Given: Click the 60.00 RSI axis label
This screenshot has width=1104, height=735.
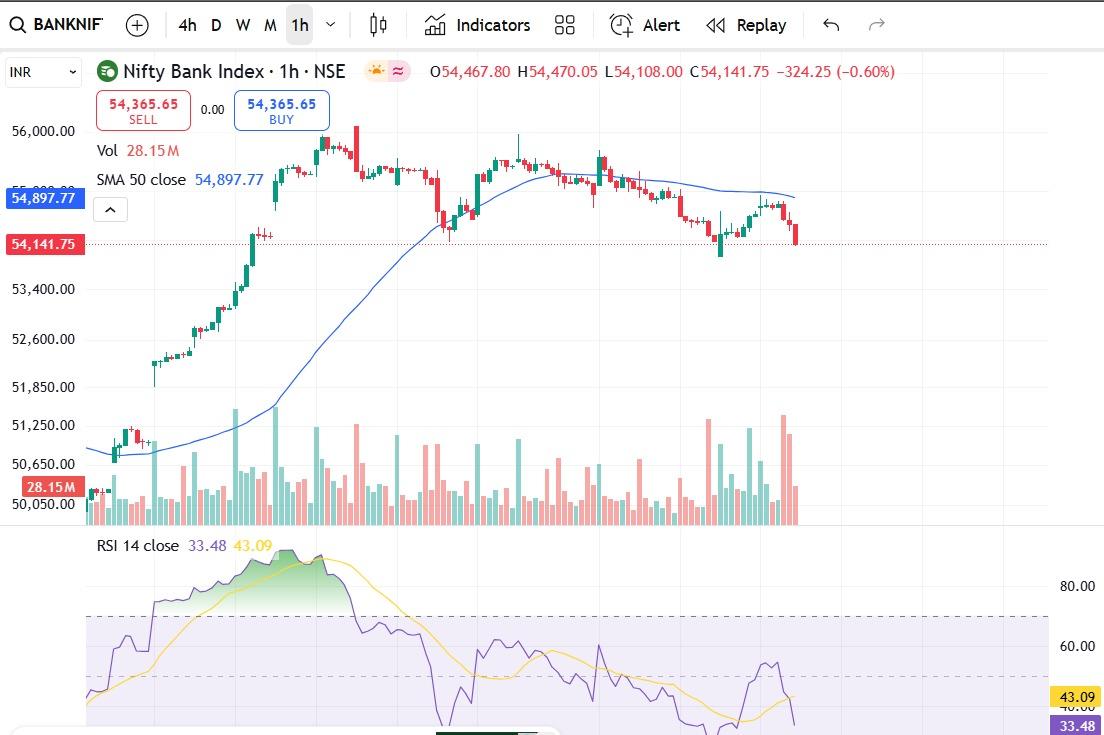Looking at the screenshot, I should (x=1077, y=646).
